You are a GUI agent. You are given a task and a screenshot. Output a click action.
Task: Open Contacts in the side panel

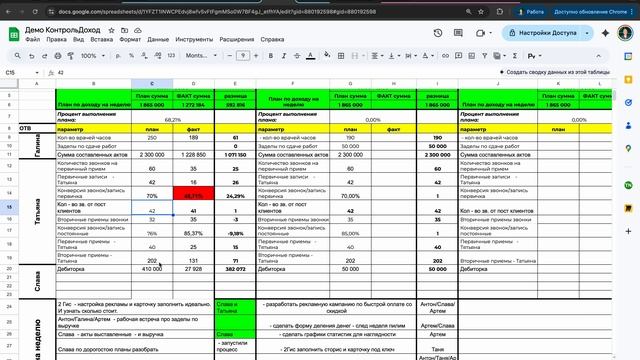pos(628,126)
